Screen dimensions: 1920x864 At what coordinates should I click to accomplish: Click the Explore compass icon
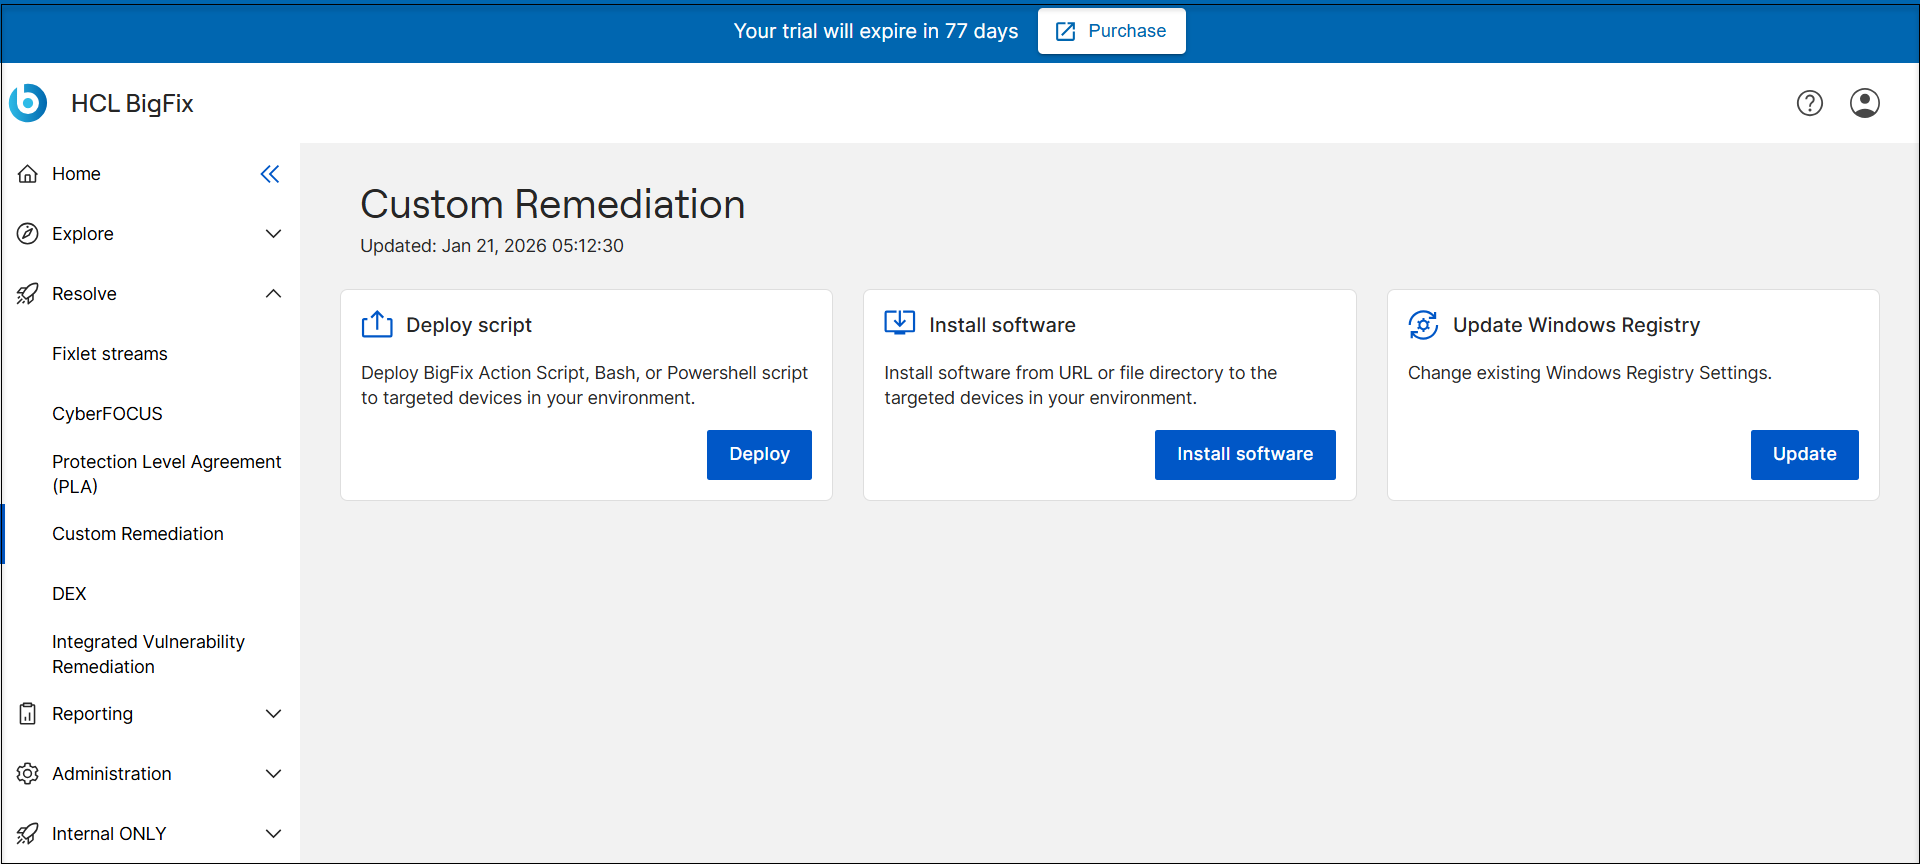[28, 234]
